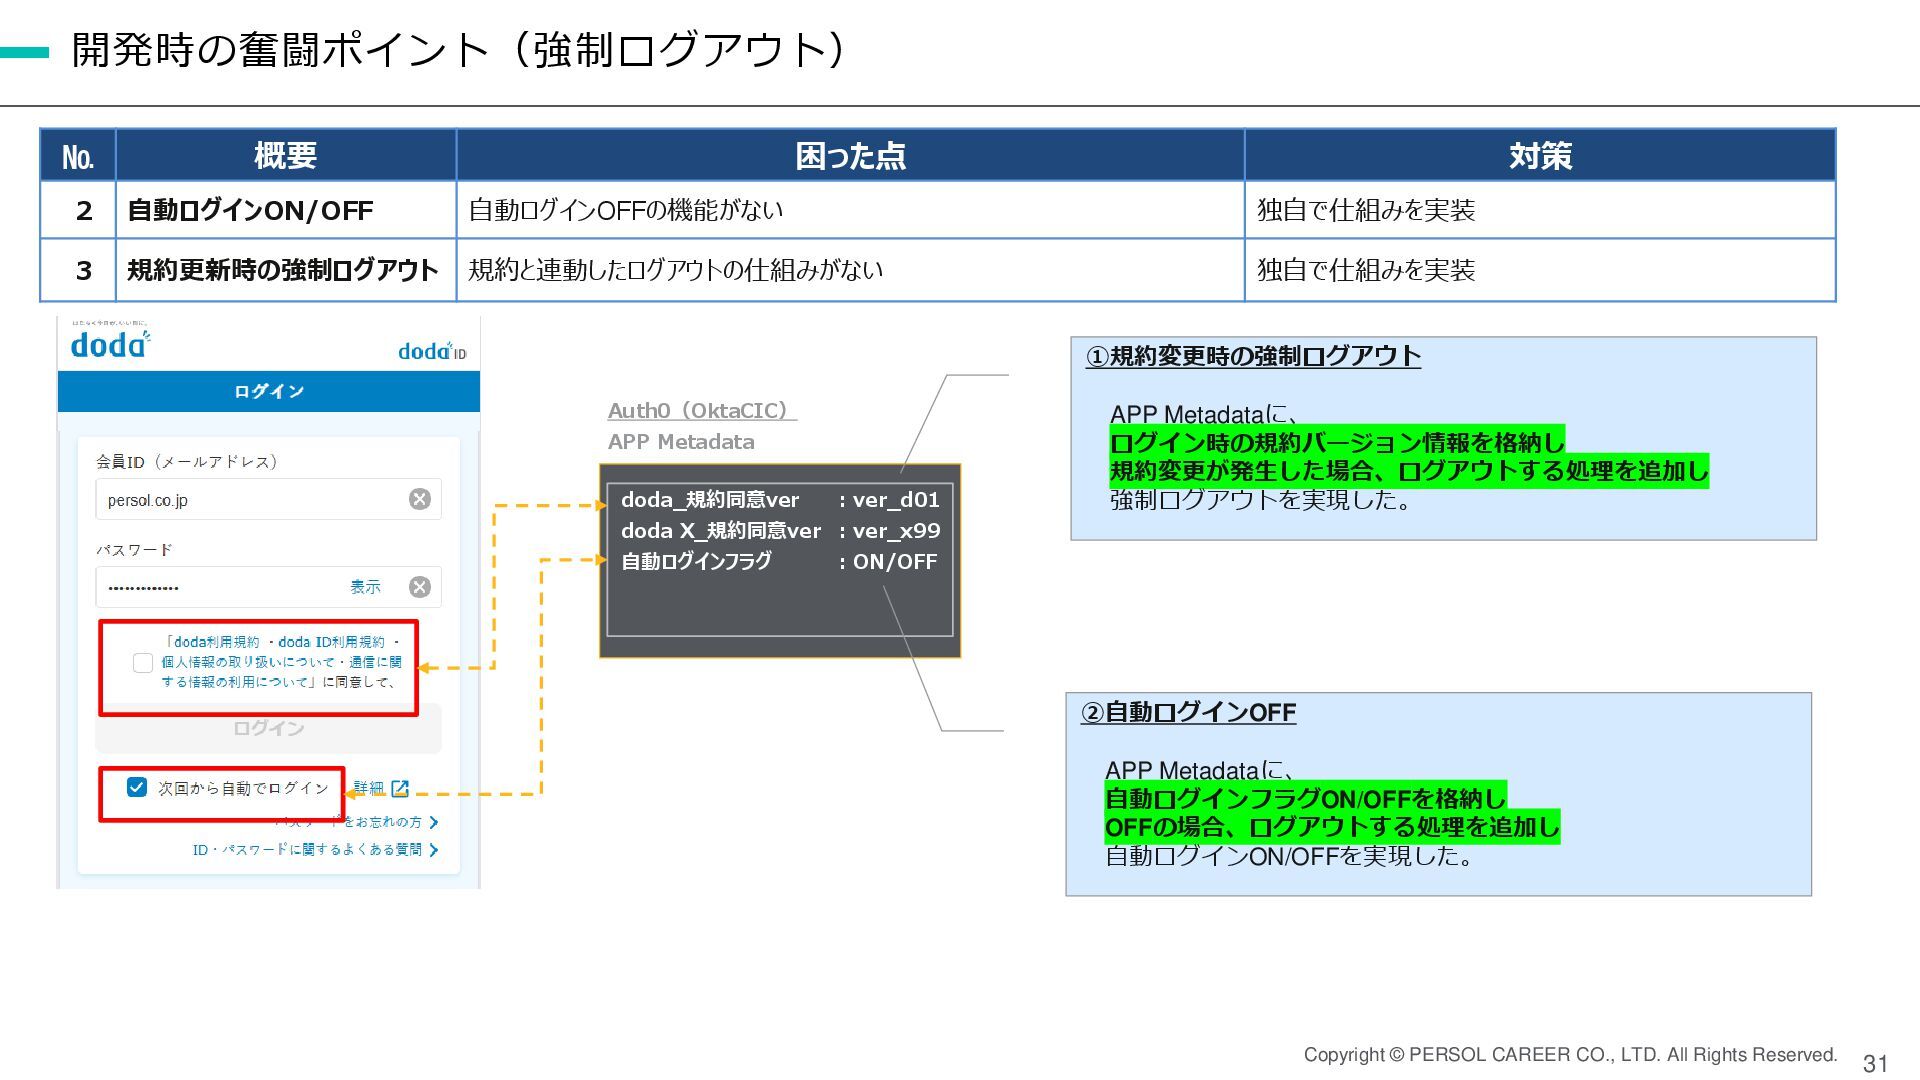Open the external-link icon next to 詳細
The image size is (1920, 1080).
coord(400,788)
